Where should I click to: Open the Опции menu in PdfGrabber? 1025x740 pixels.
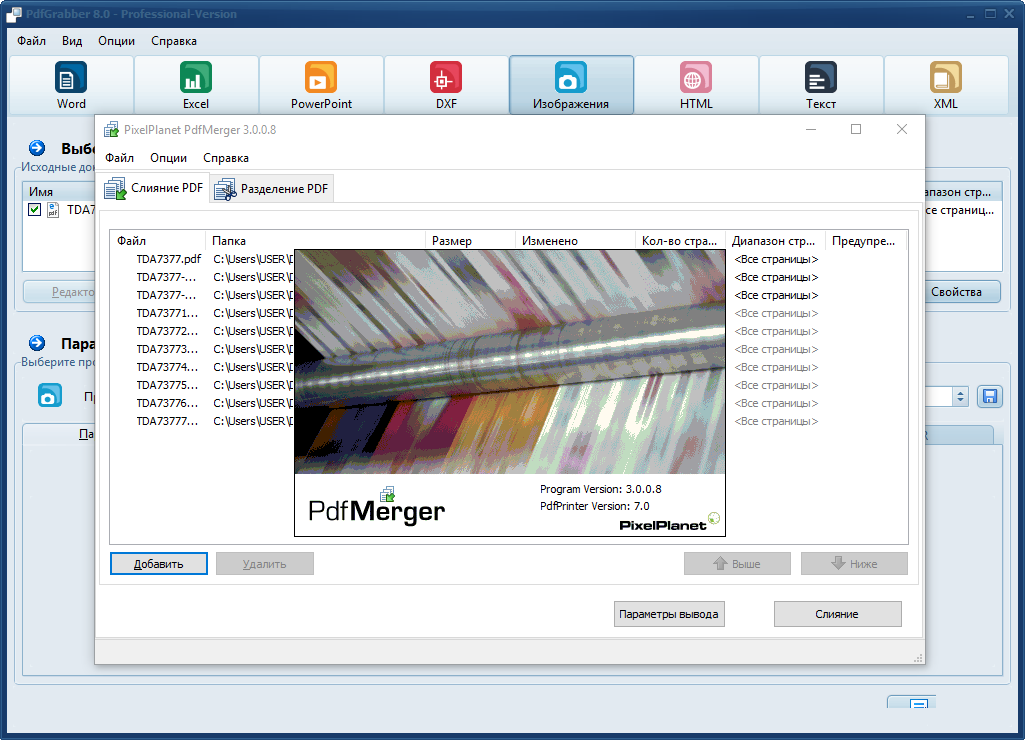click(x=116, y=41)
